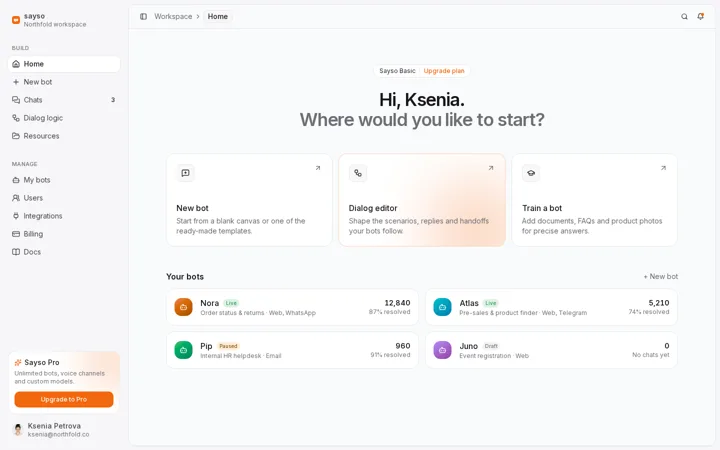The height and width of the screenshot is (450, 720).
Task: Click Juno's No chats yet text
Action: [651, 355]
